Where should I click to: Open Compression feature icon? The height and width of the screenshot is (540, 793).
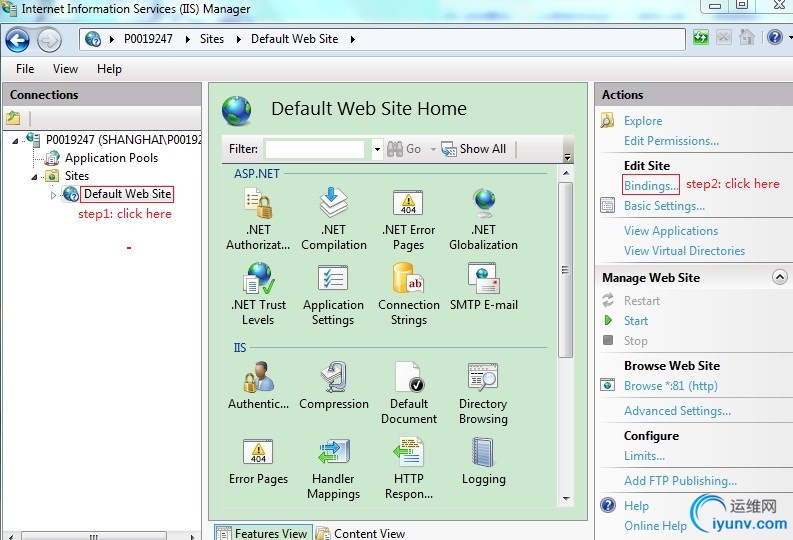pyautogui.click(x=334, y=377)
